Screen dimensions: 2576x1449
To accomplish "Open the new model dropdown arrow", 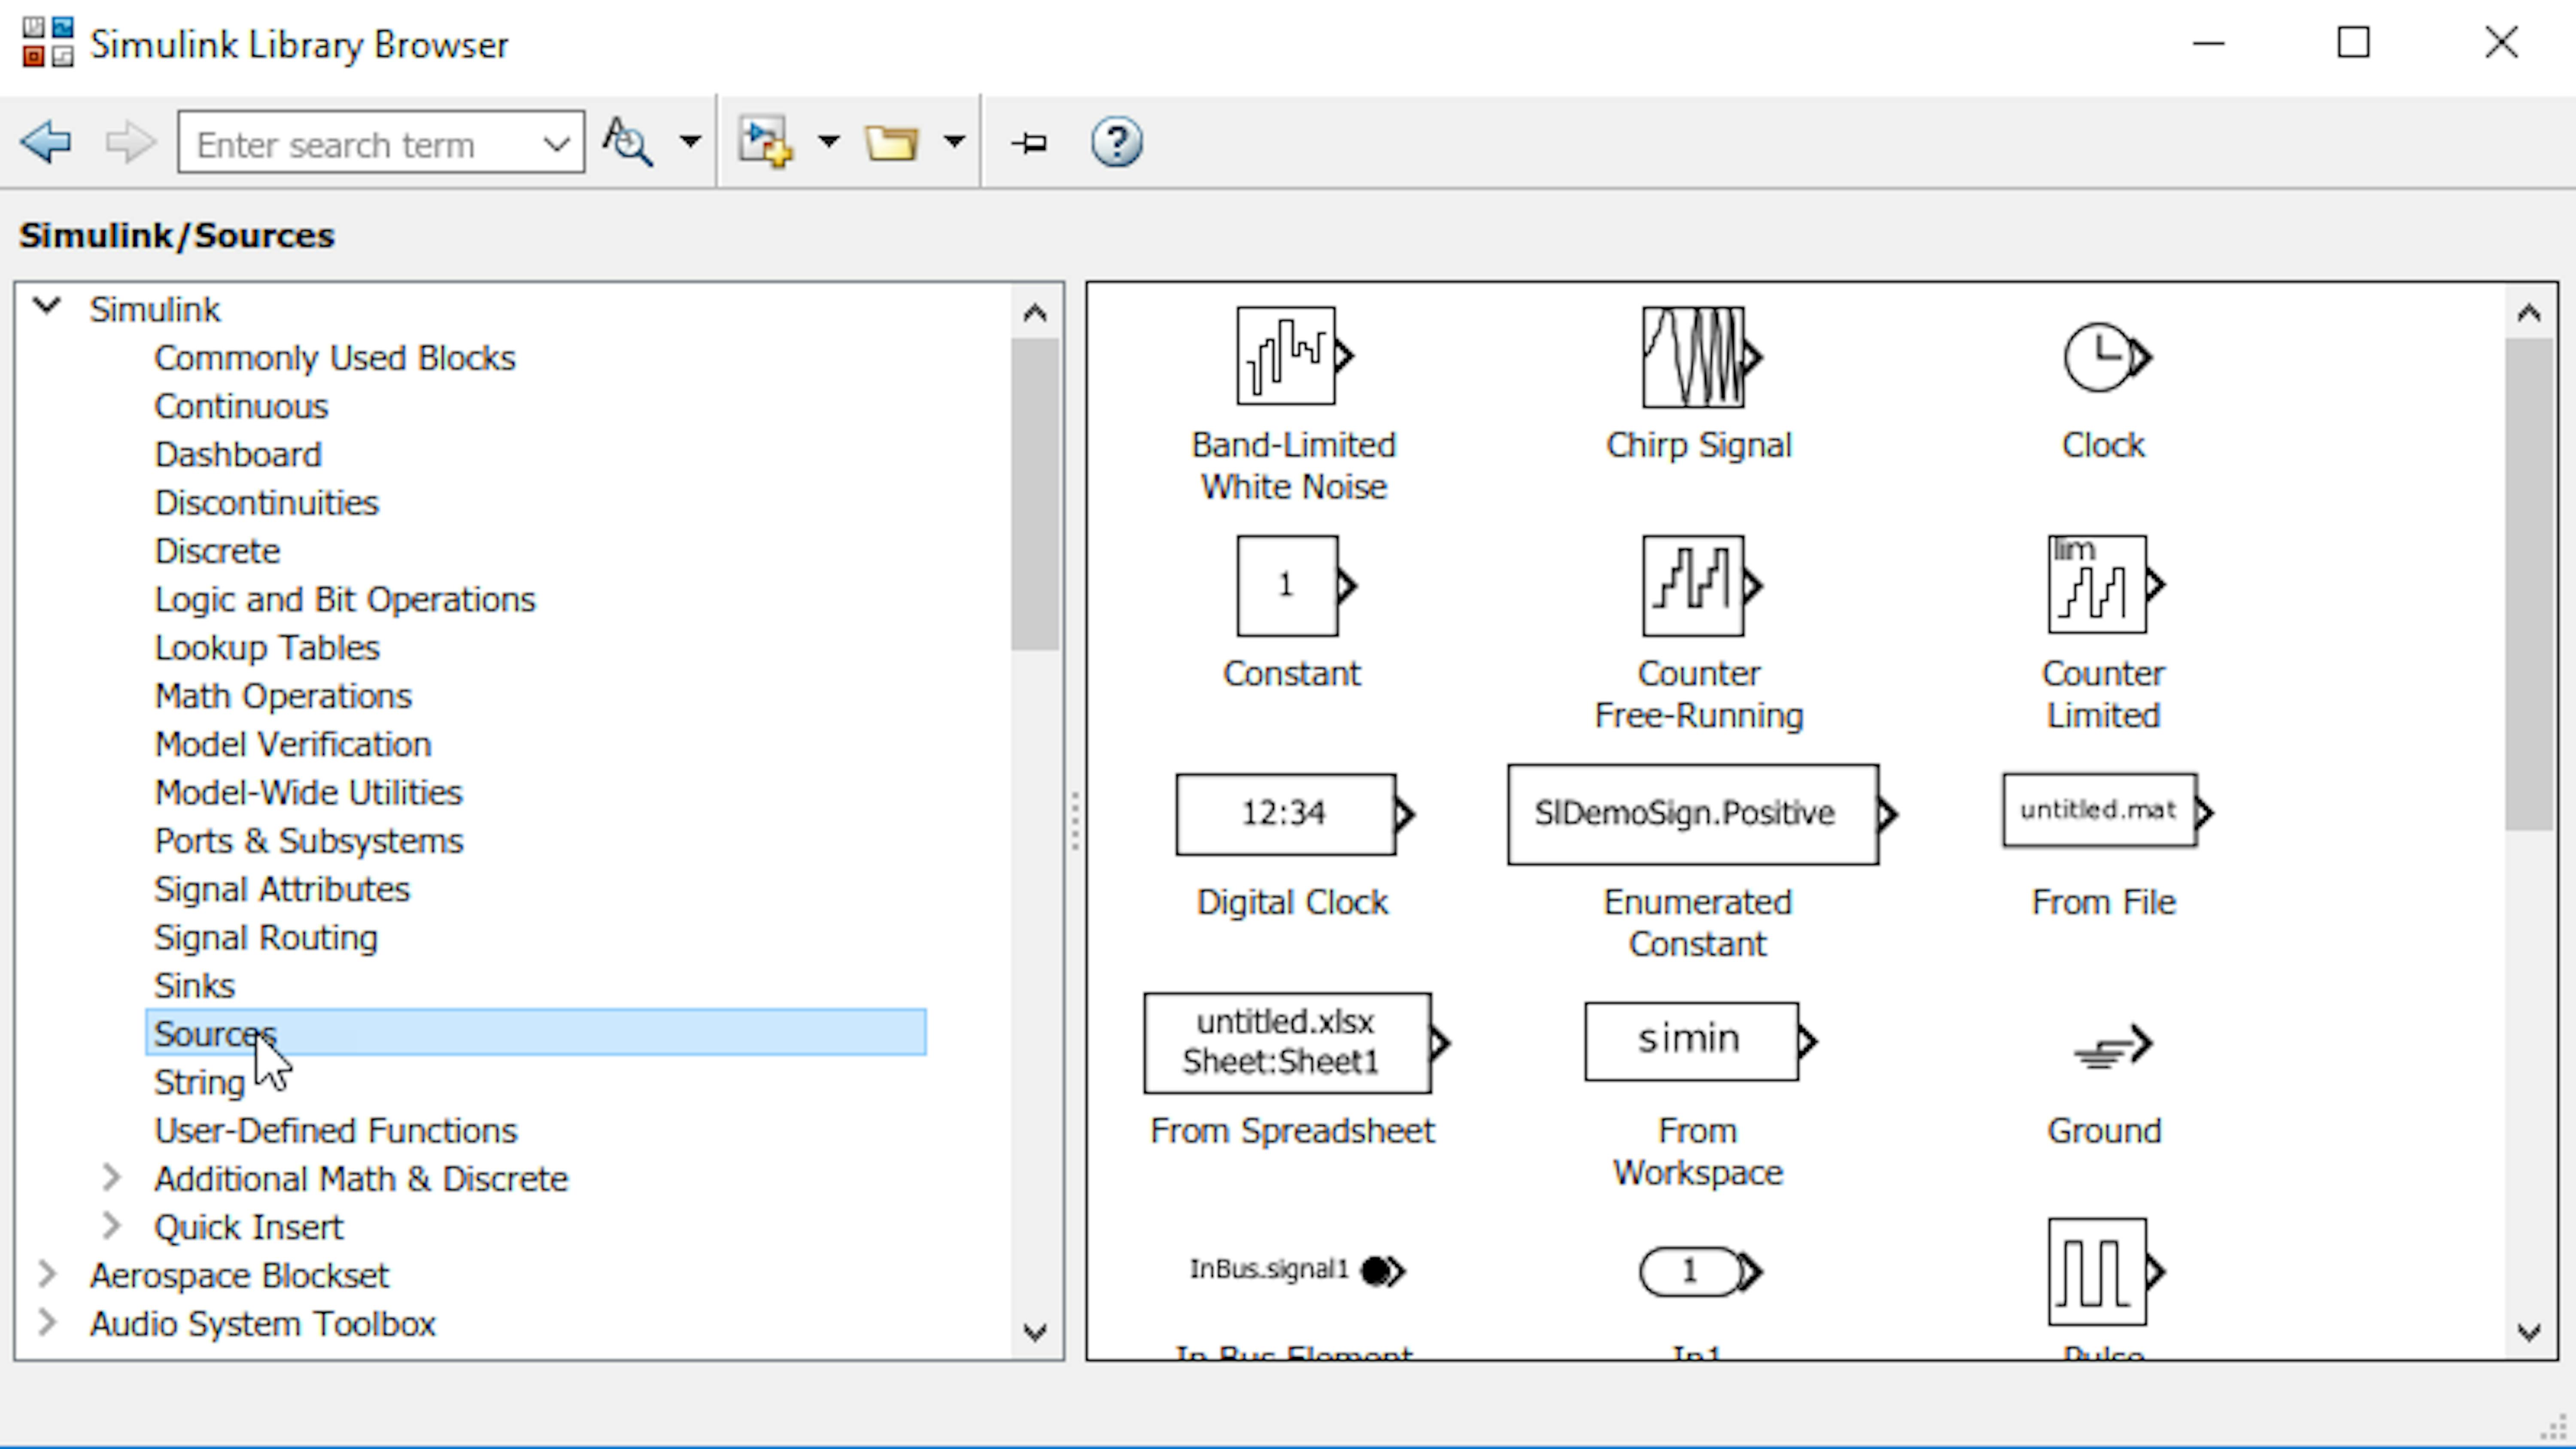I will pyautogui.click(x=828, y=142).
